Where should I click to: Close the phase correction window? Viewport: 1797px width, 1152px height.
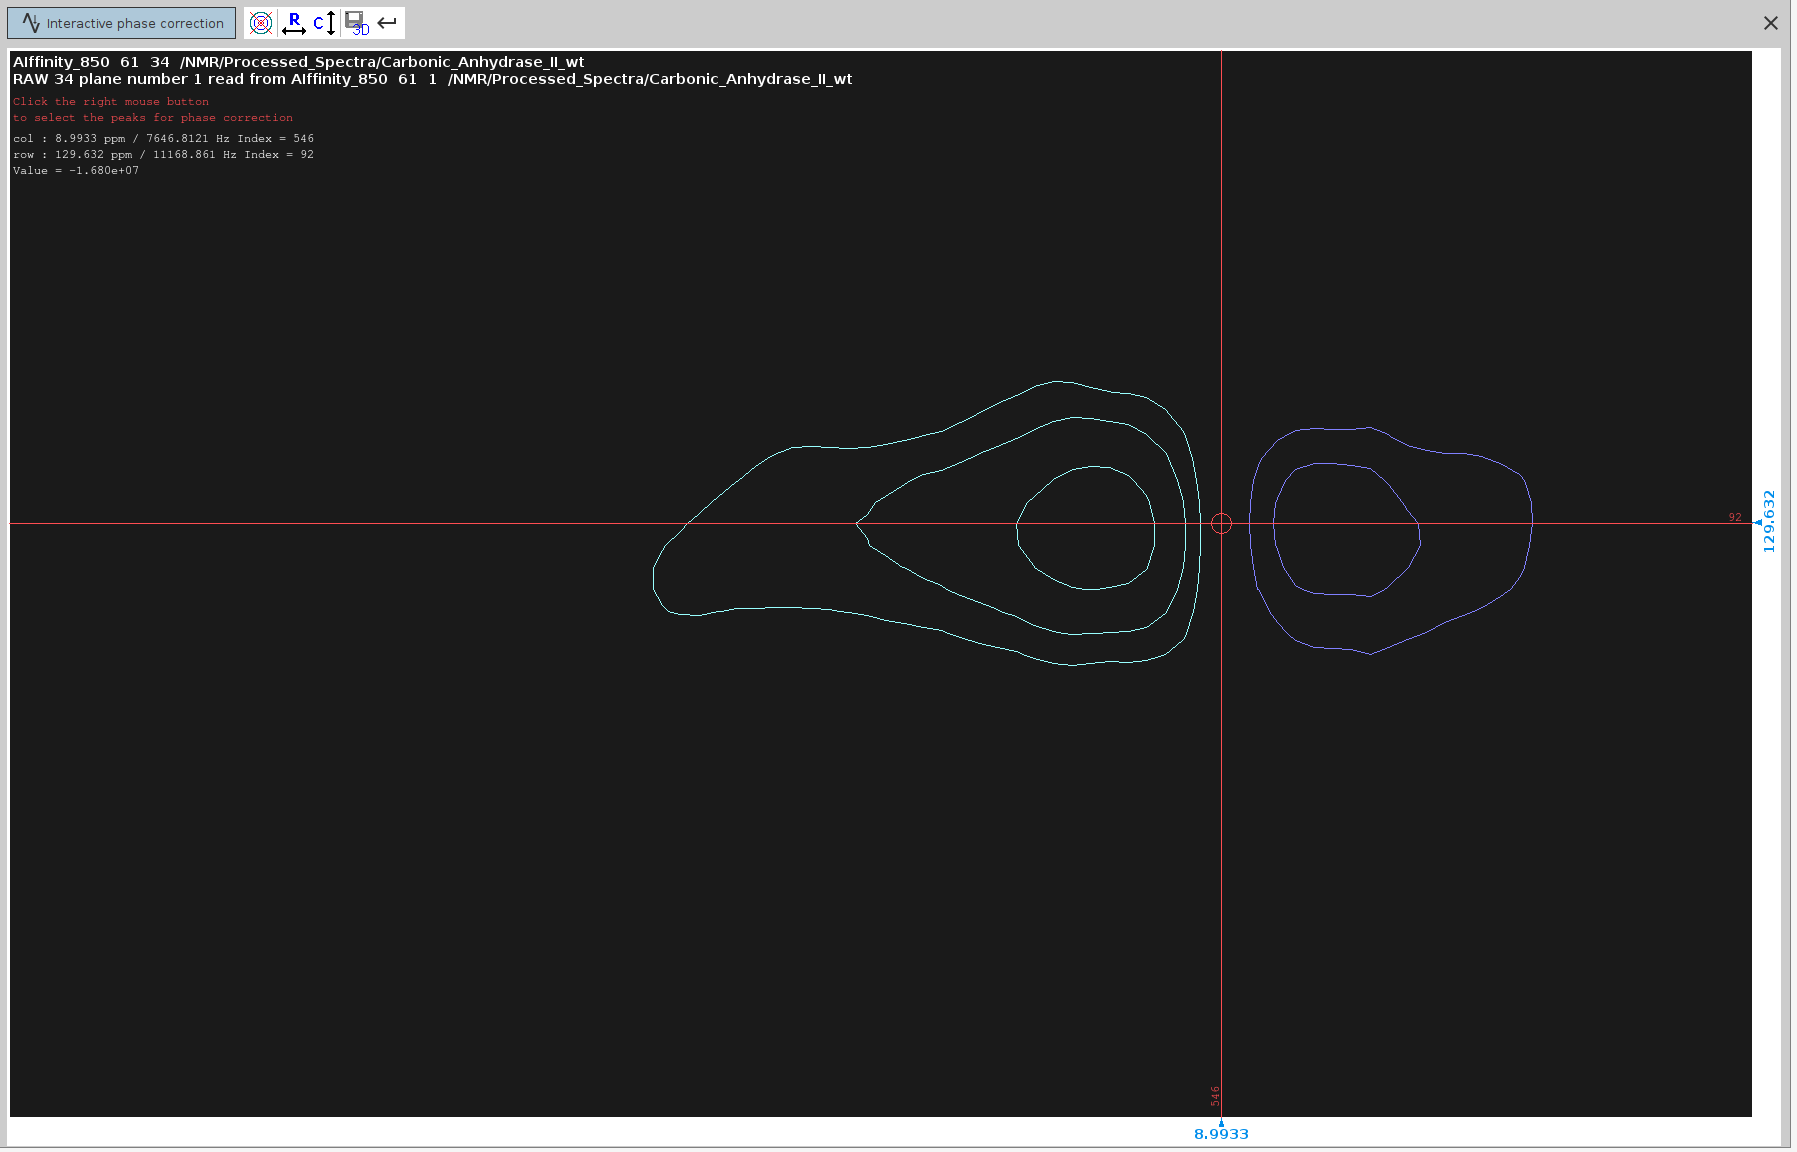pyautogui.click(x=1770, y=23)
